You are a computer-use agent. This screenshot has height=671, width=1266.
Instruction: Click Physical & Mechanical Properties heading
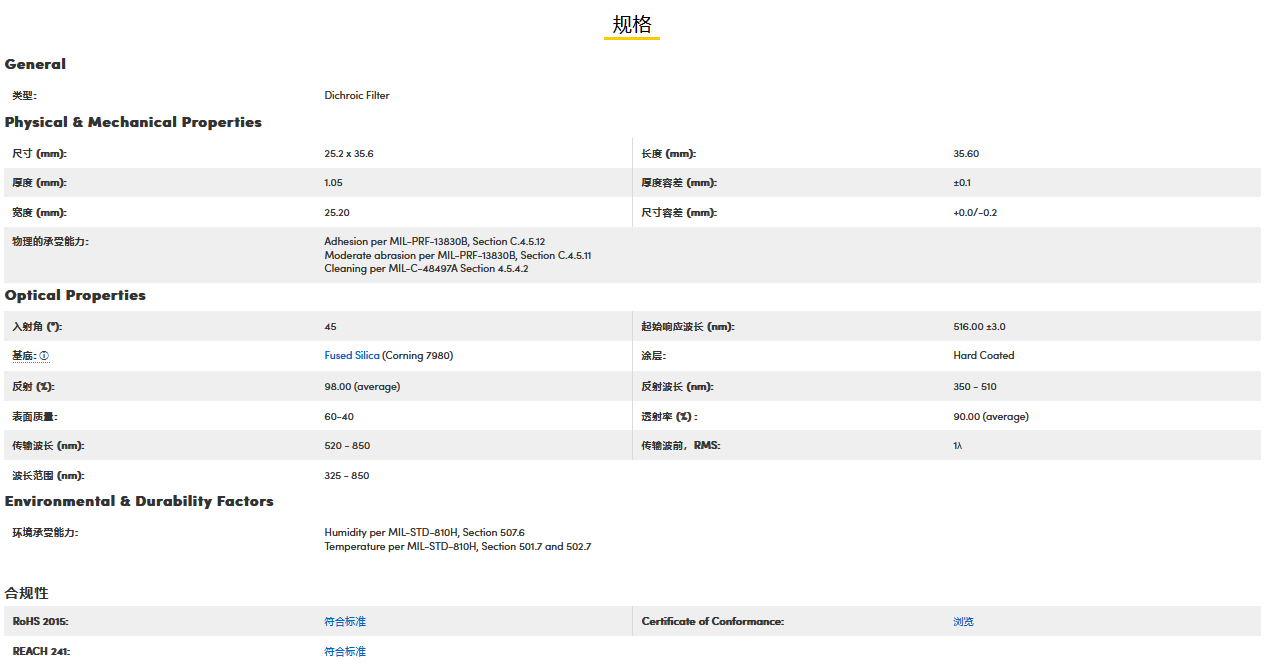pyautogui.click(x=133, y=122)
